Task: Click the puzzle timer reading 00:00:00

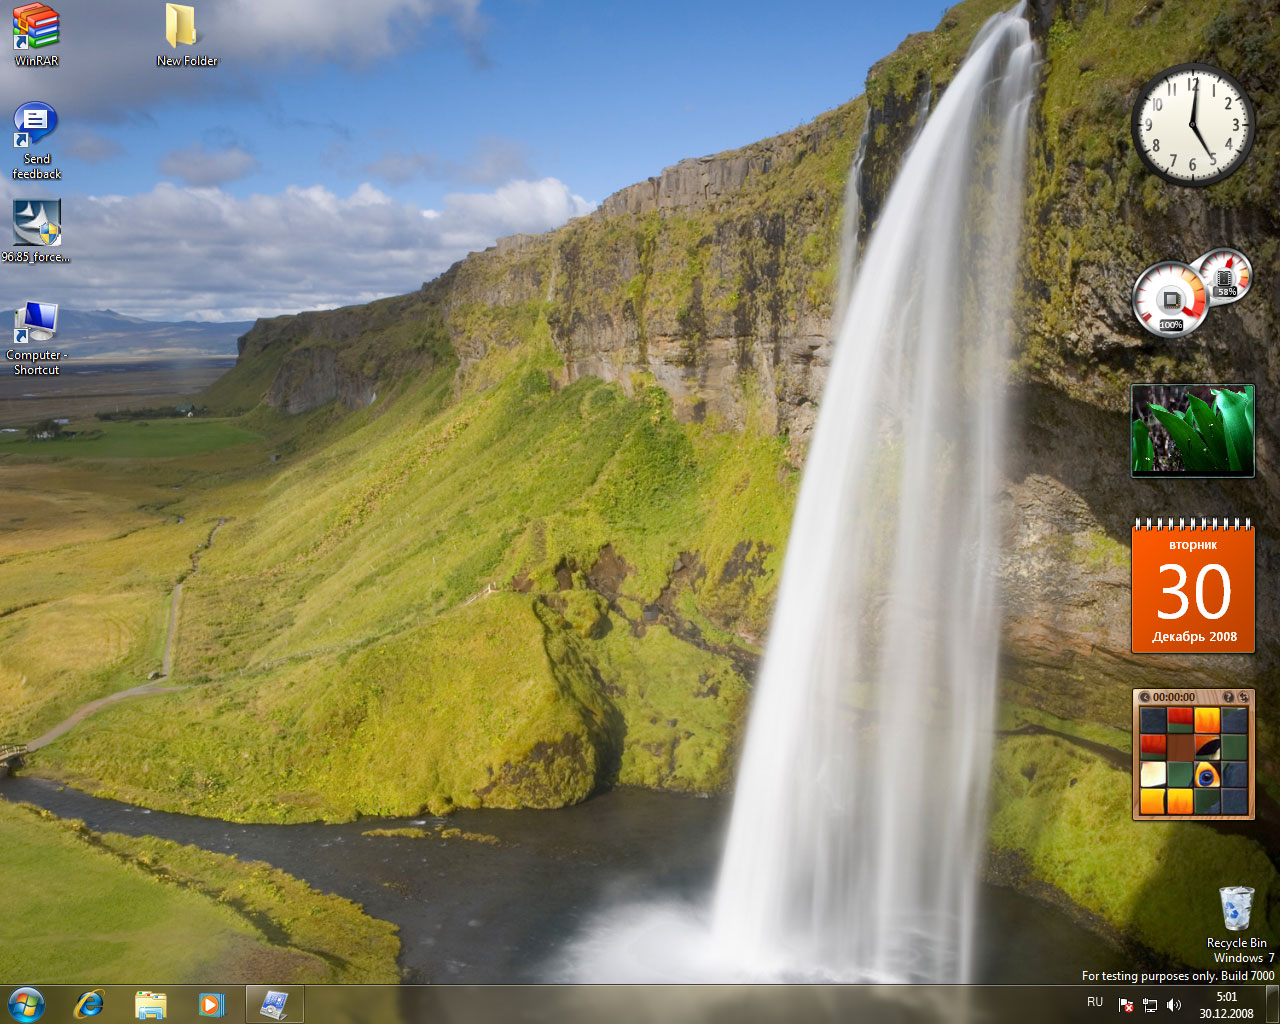Action: pos(1174,697)
